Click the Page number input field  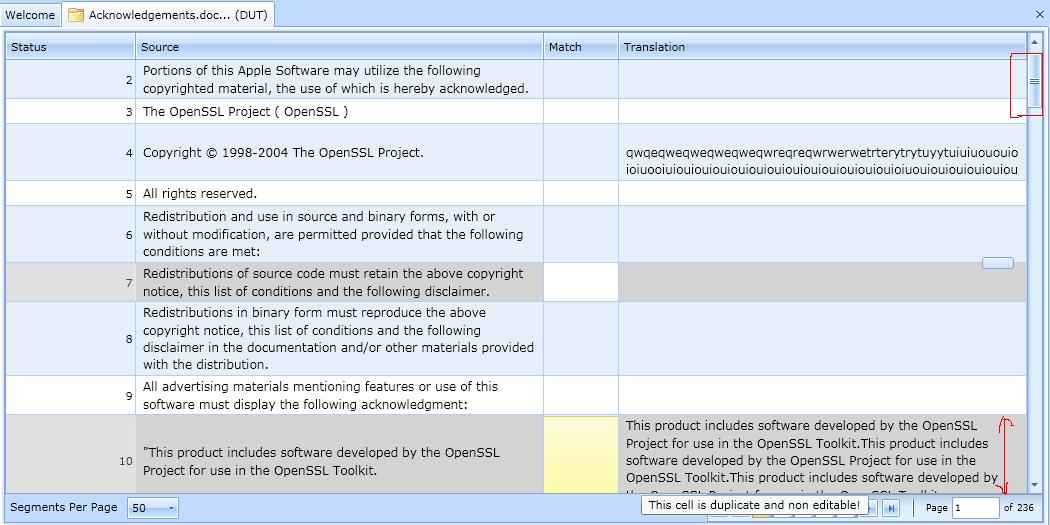[x=976, y=508]
